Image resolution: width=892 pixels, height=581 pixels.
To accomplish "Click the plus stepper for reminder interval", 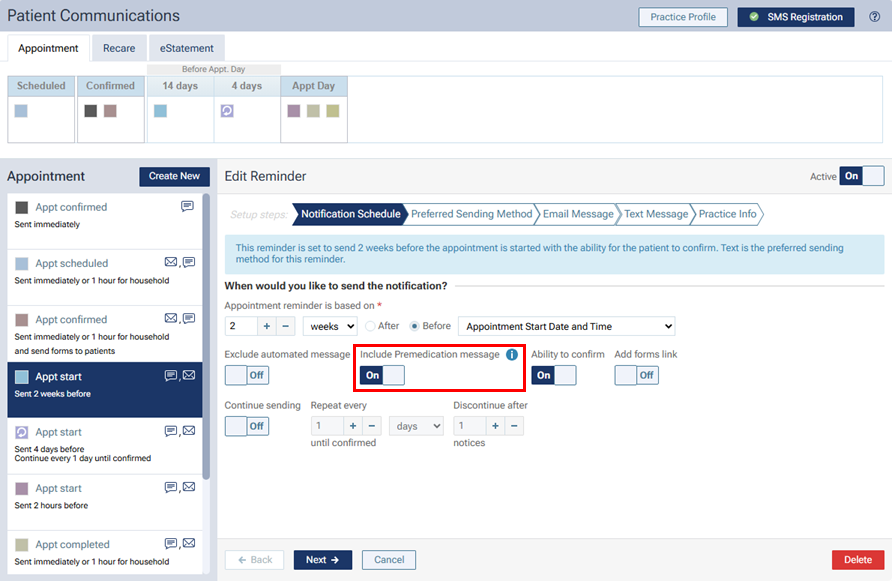I will [267, 326].
